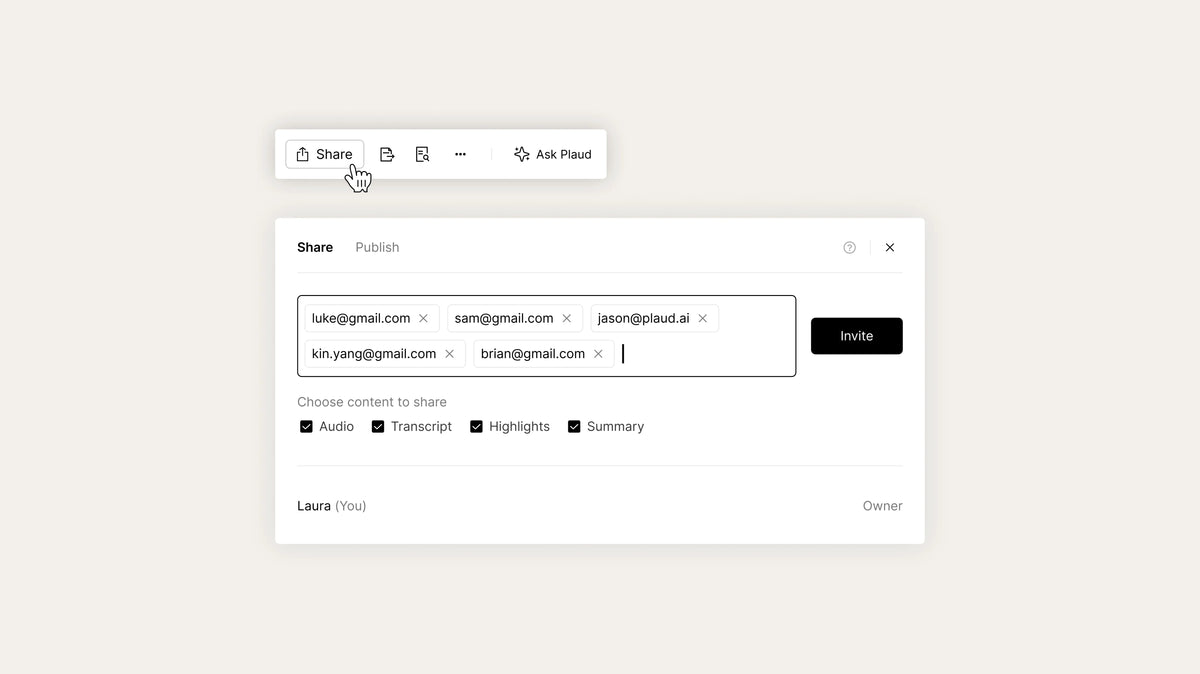Select the Share tab in dialog
Screen dimensions: 1200x674
point(315,248)
